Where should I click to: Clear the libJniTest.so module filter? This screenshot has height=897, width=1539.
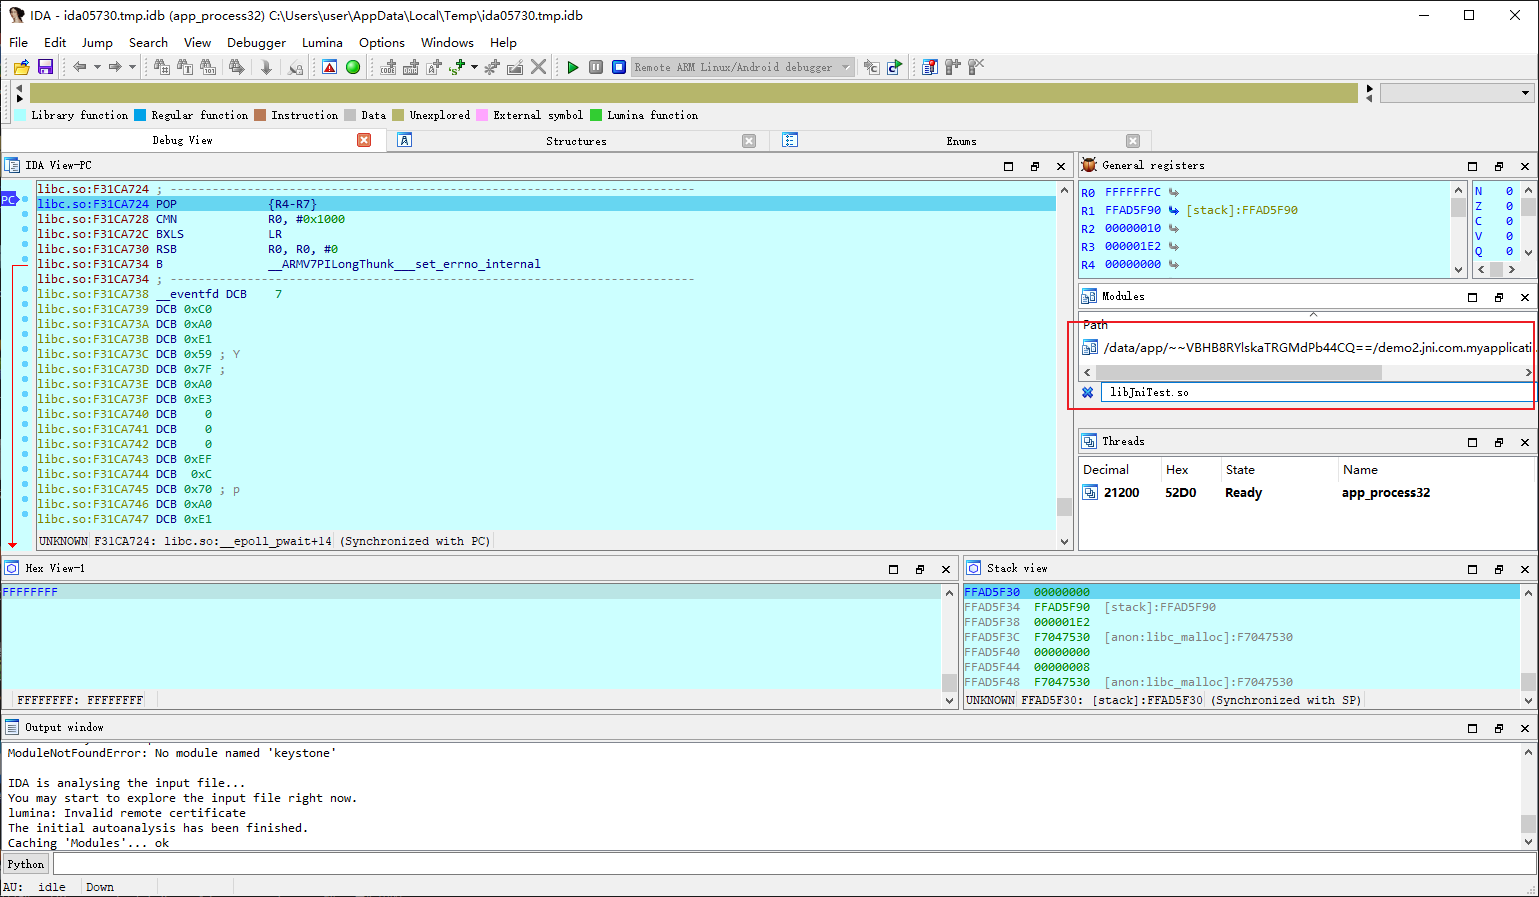1088,392
